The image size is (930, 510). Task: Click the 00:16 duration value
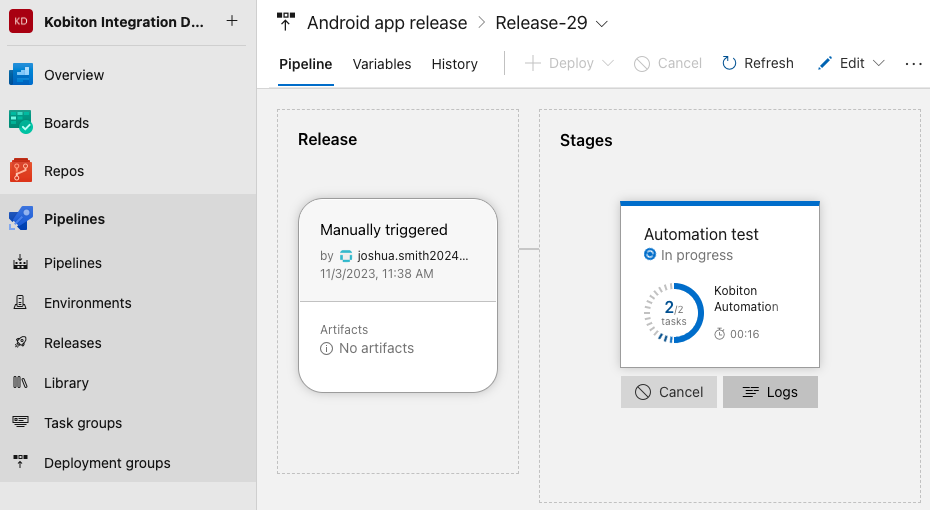(744, 334)
